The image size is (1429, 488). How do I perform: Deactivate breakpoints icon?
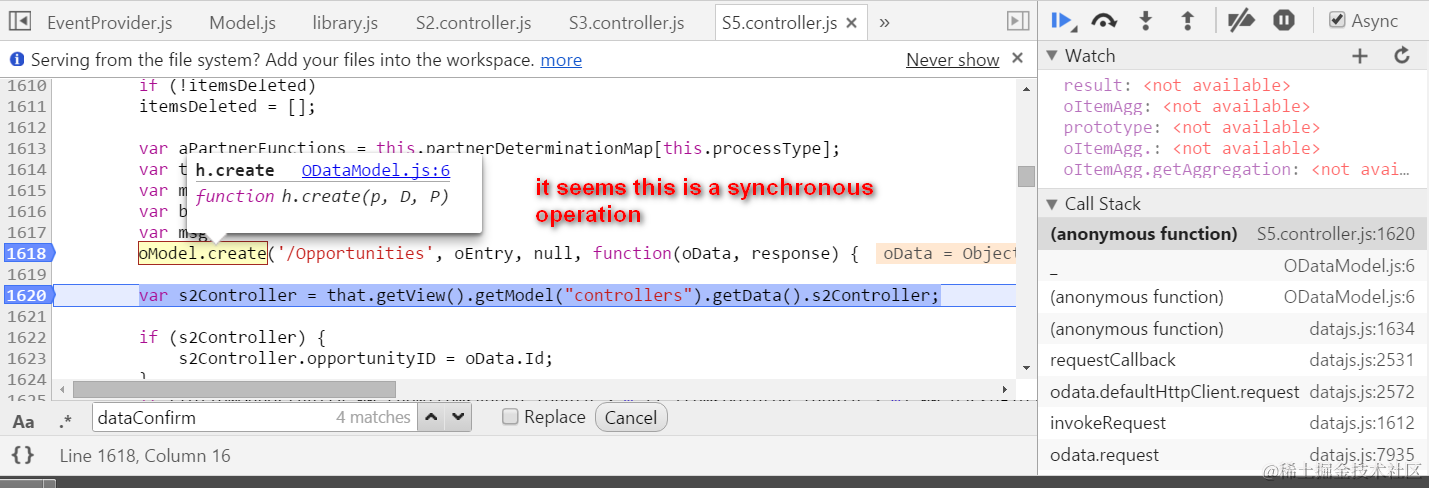[x=1241, y=20]
